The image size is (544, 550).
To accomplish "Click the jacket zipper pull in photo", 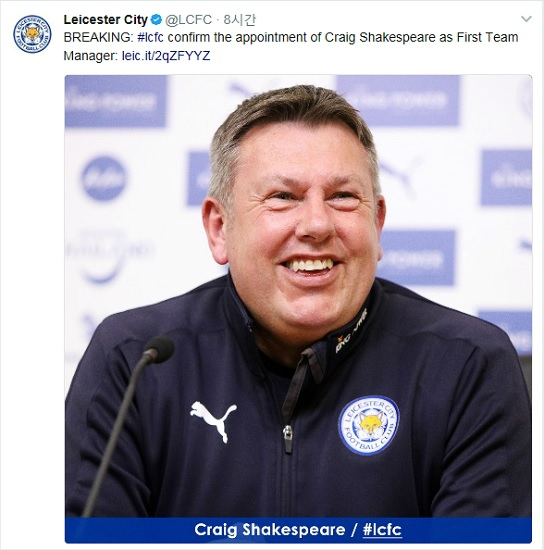I will [288, 438].
